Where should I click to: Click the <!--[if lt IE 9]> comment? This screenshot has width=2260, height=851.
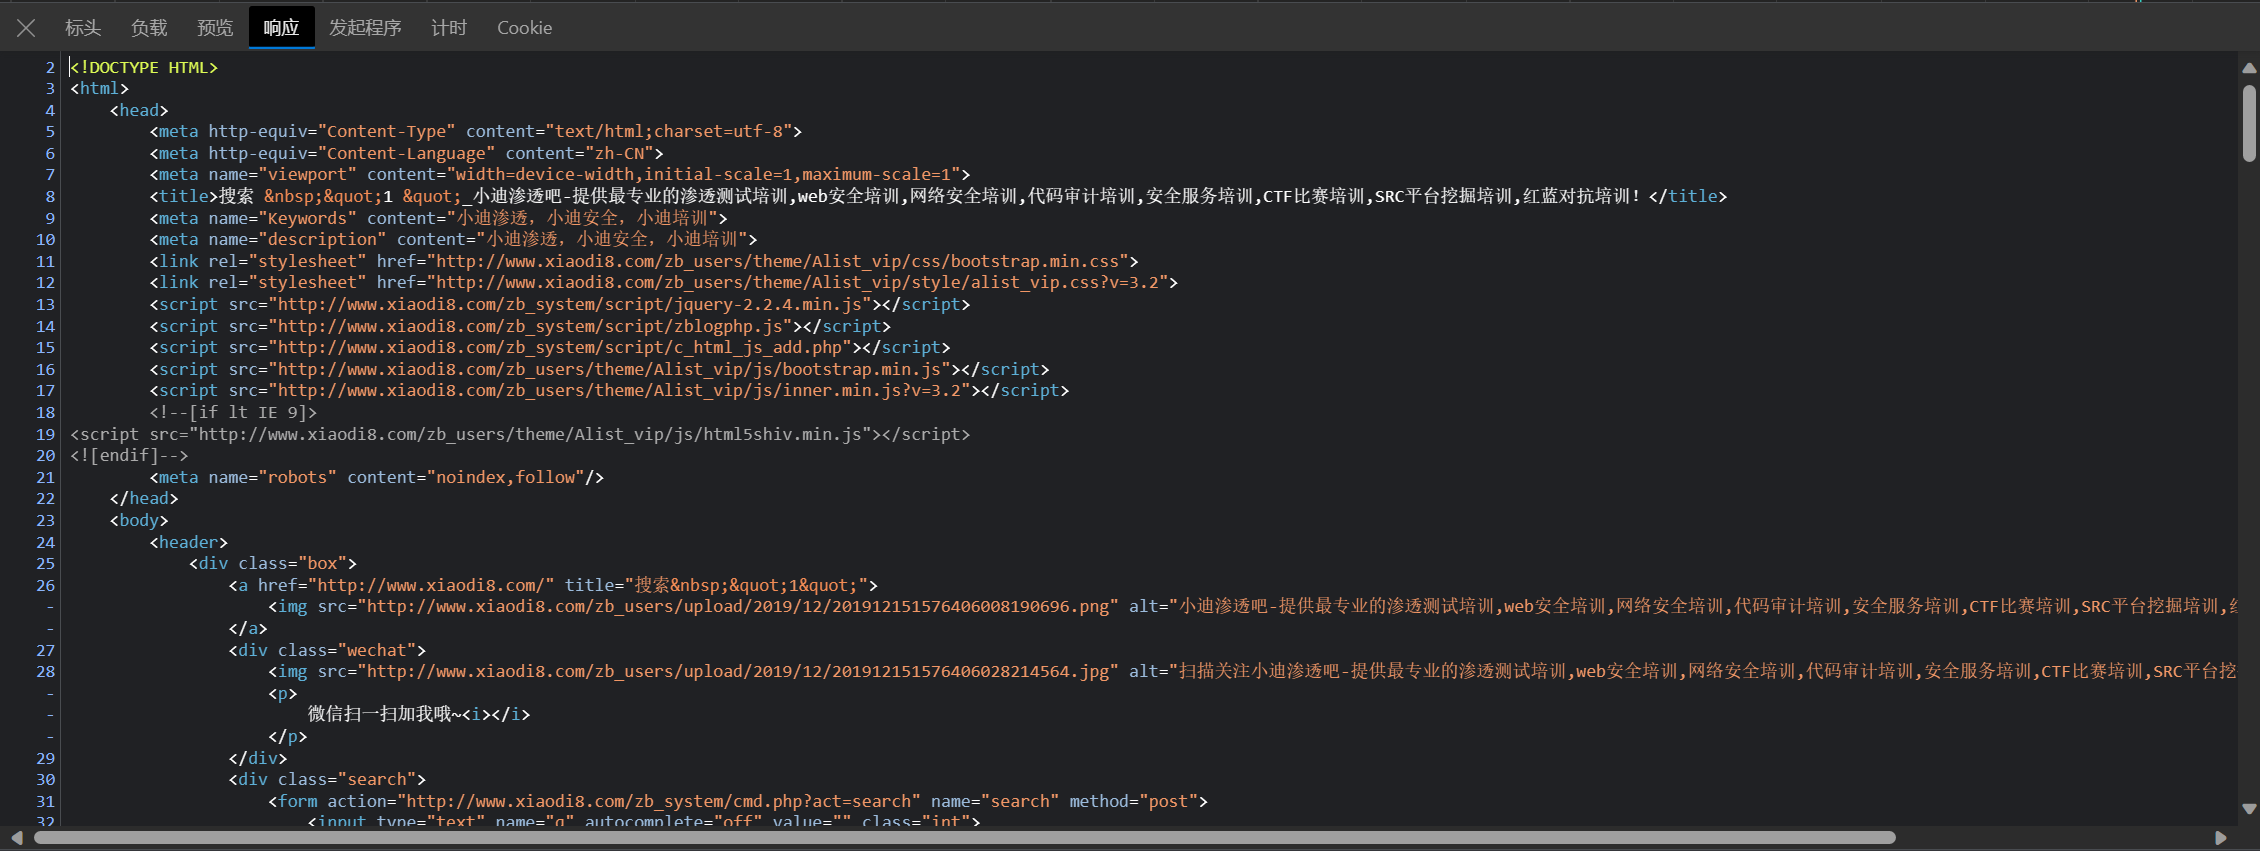pyautogui.click(x=233, y=412)
